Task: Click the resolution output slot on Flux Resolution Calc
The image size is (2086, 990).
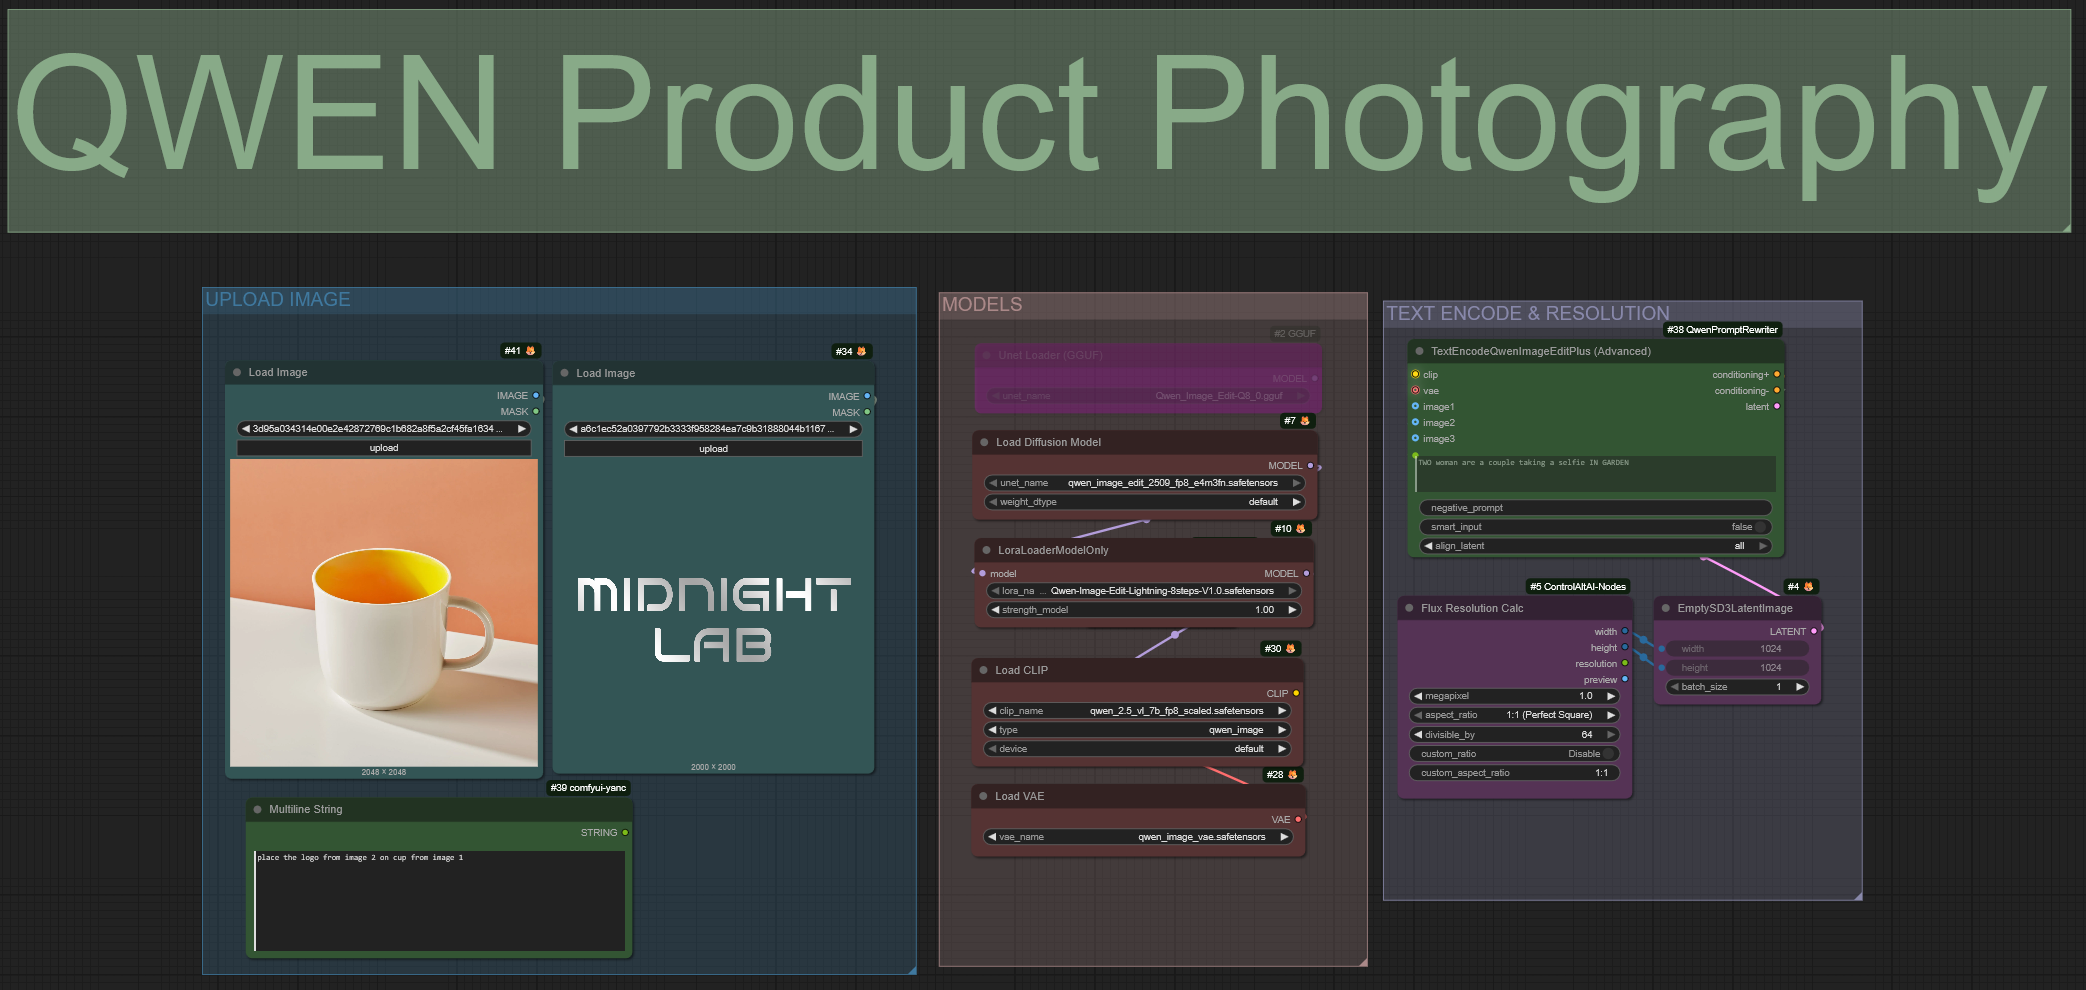Action: click(1625, 663)
